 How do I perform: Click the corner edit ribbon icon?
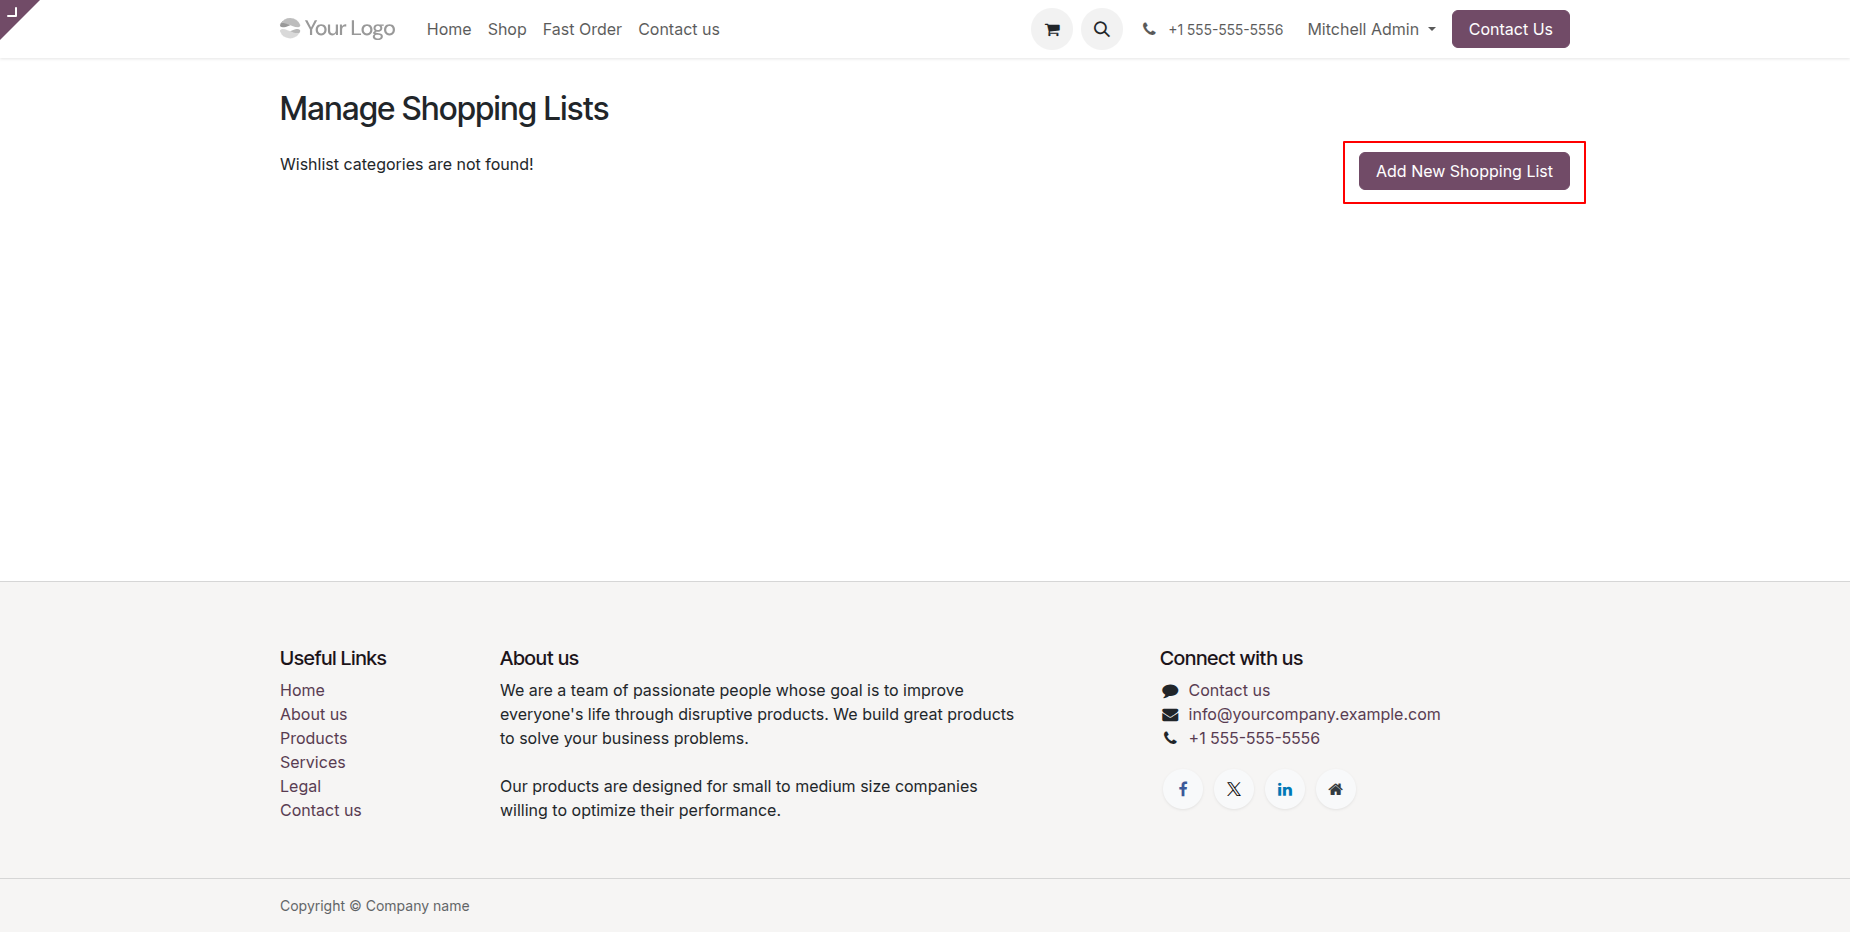point(13,12)
